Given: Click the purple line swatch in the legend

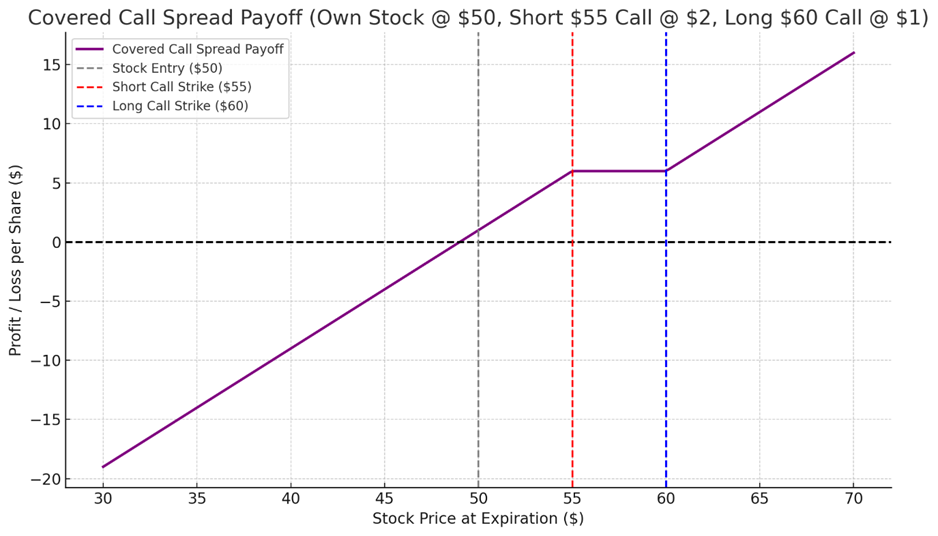Looking at the screenshot, I should coord(90,49).
